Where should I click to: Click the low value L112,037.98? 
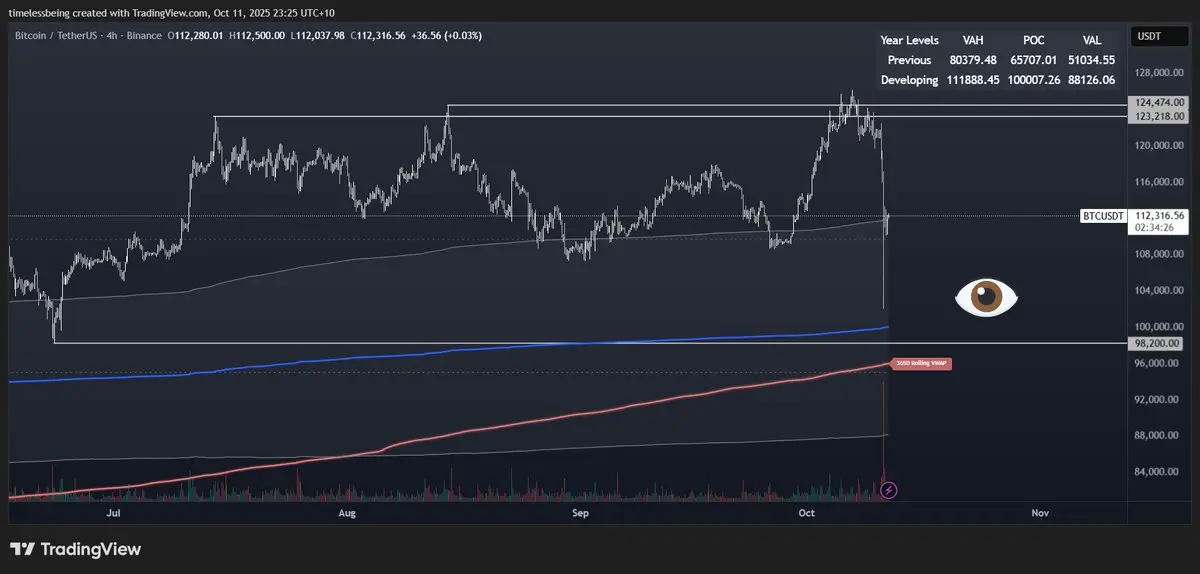[x=318, y=35]
